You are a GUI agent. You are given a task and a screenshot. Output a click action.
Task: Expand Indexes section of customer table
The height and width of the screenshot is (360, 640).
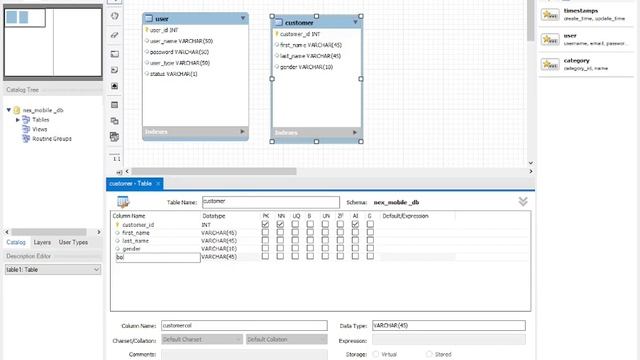click(x=355, y=132)
